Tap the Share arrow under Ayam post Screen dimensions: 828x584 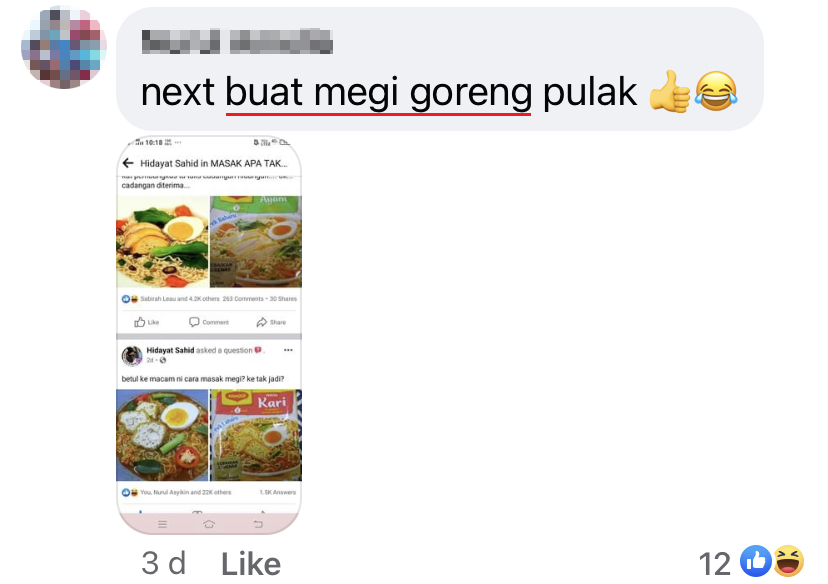271,322
